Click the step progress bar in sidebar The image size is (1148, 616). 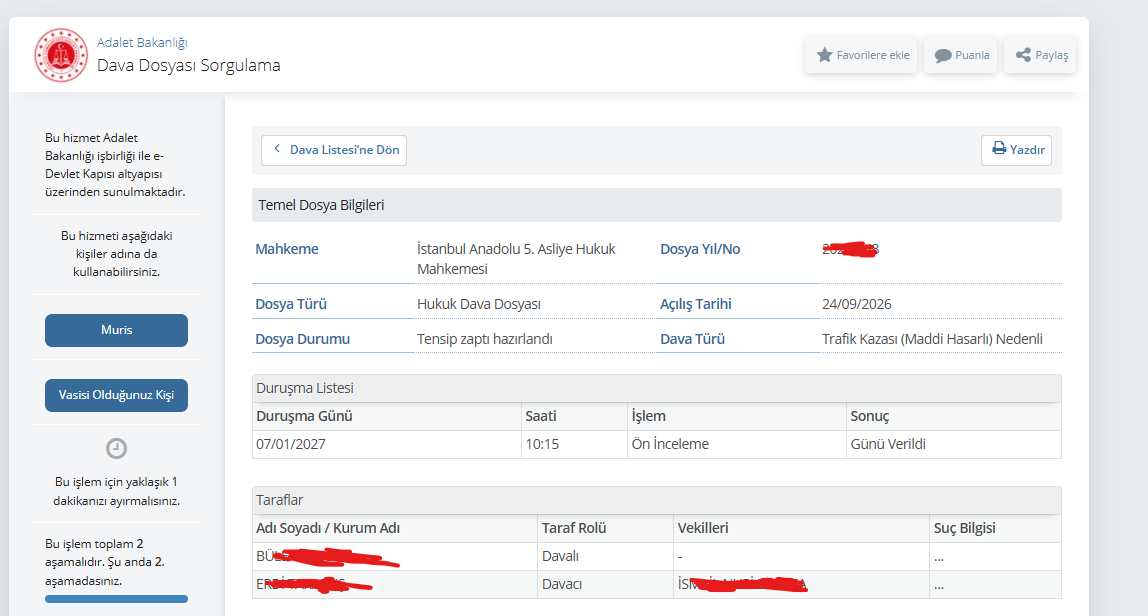pyautogui.click(x=116, y=599)
